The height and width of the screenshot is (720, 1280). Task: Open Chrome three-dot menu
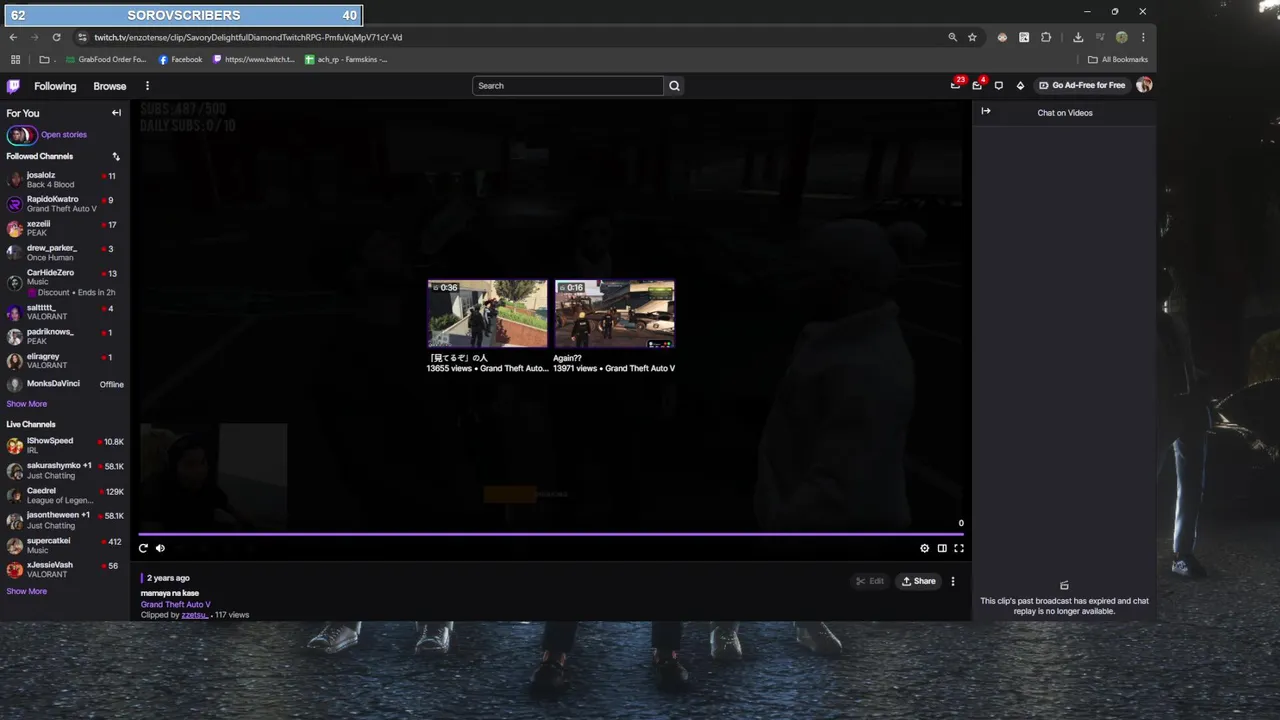(x=1142, y=37)
